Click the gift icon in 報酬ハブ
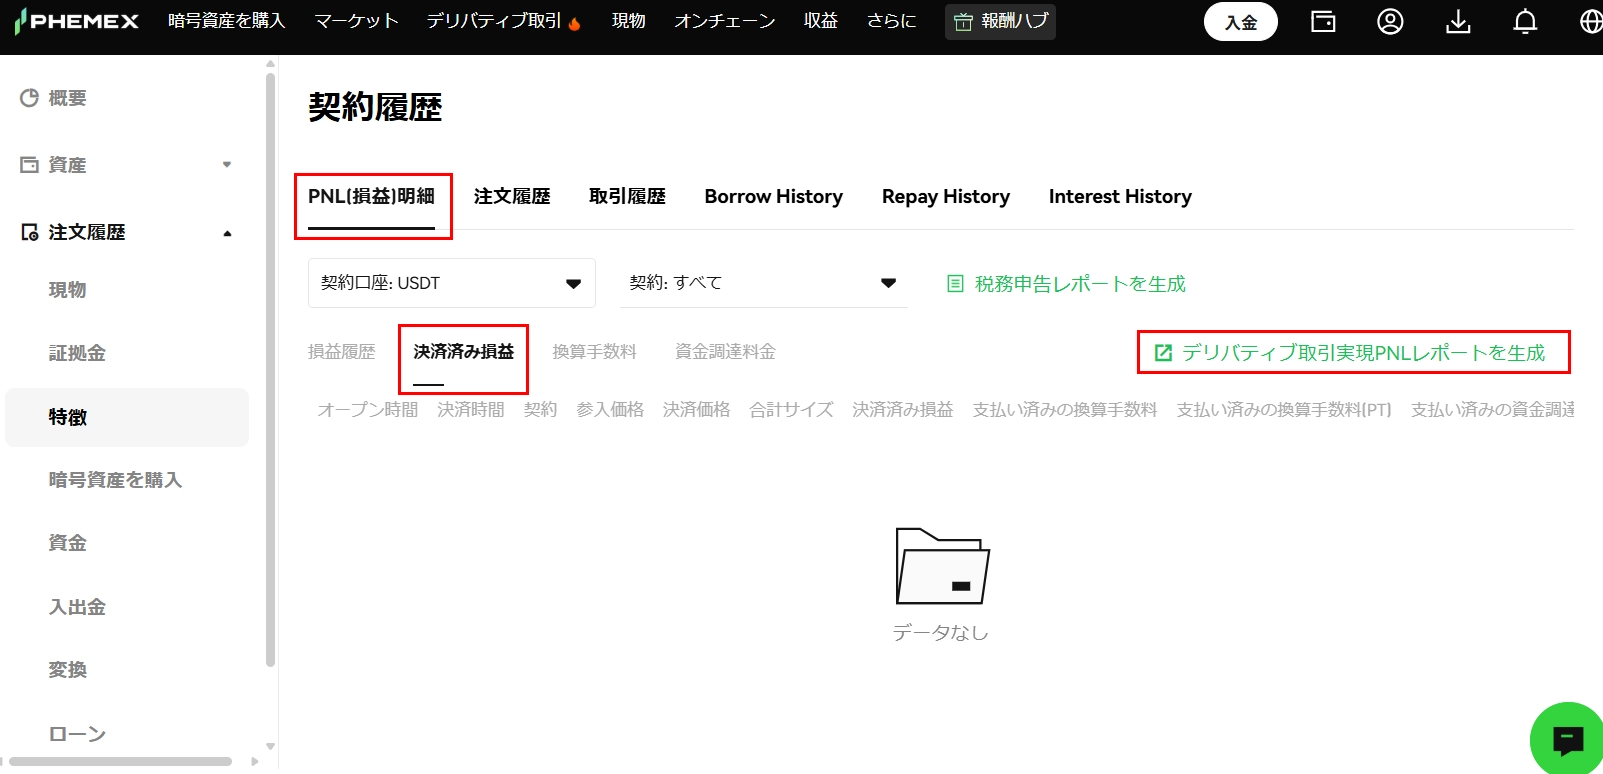The height and width of the screenshot is (774, 1603). 963,22
